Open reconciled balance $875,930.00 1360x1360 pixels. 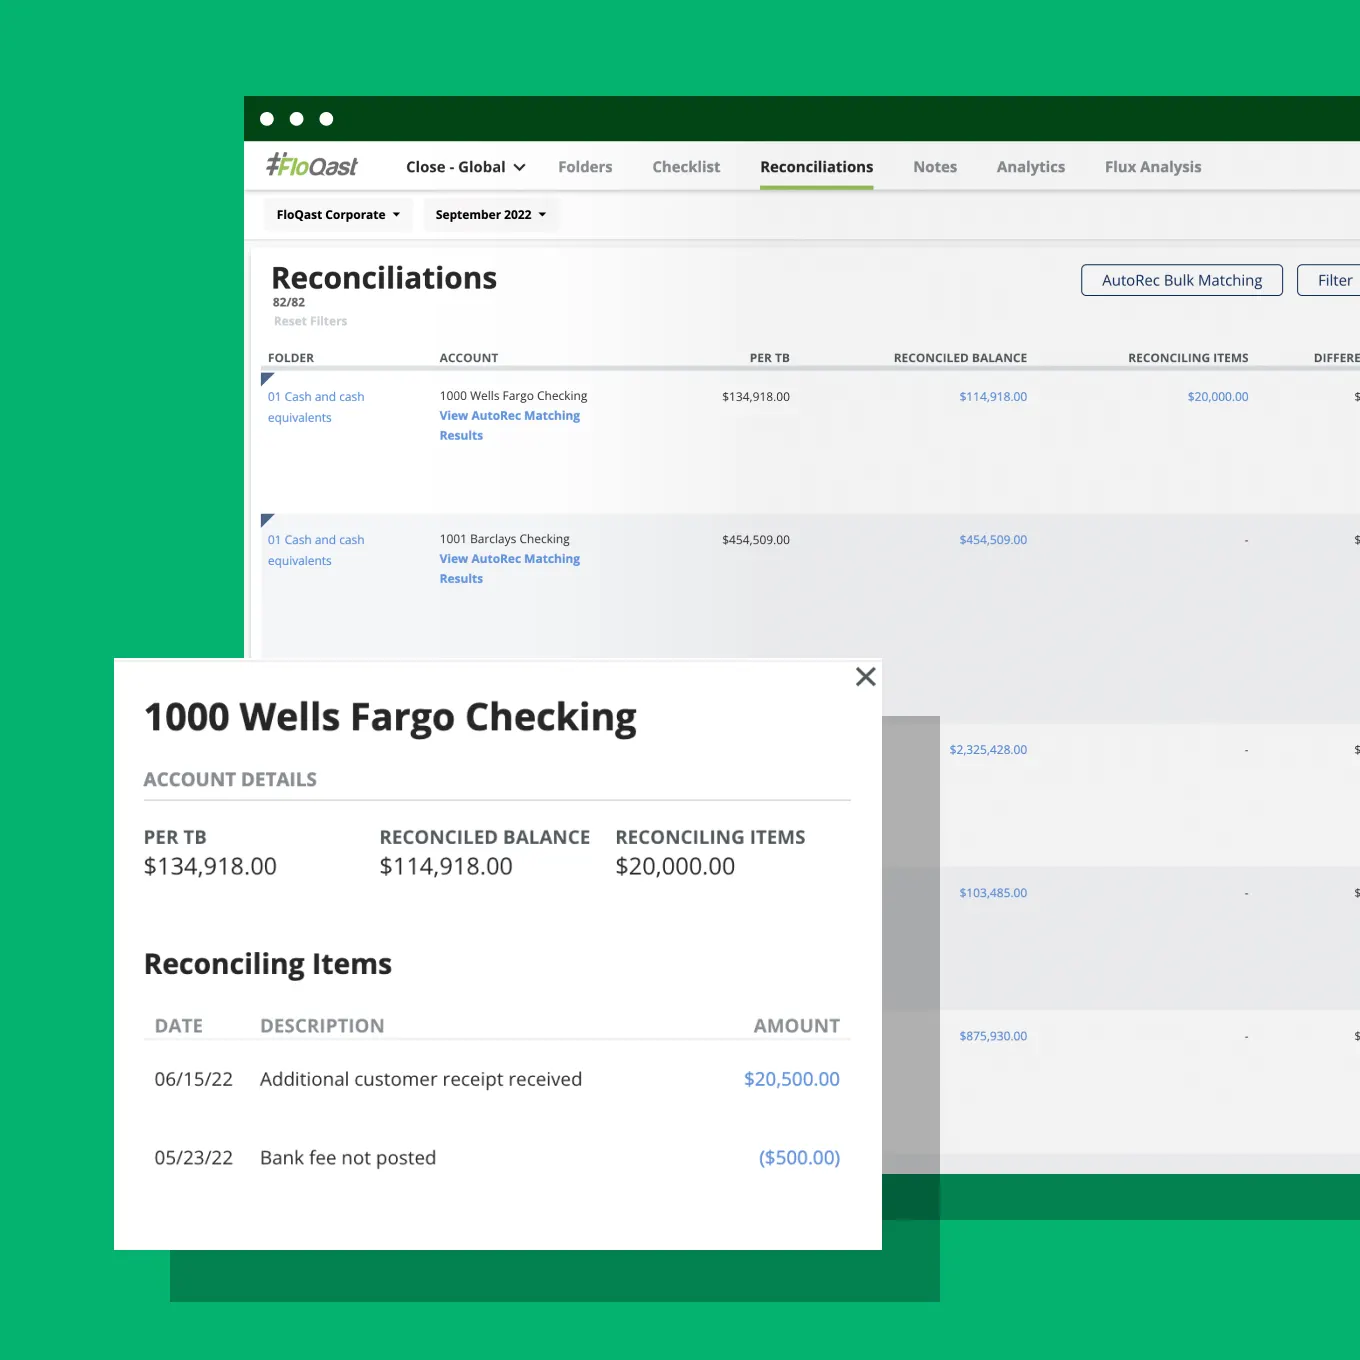[993, 1036]
